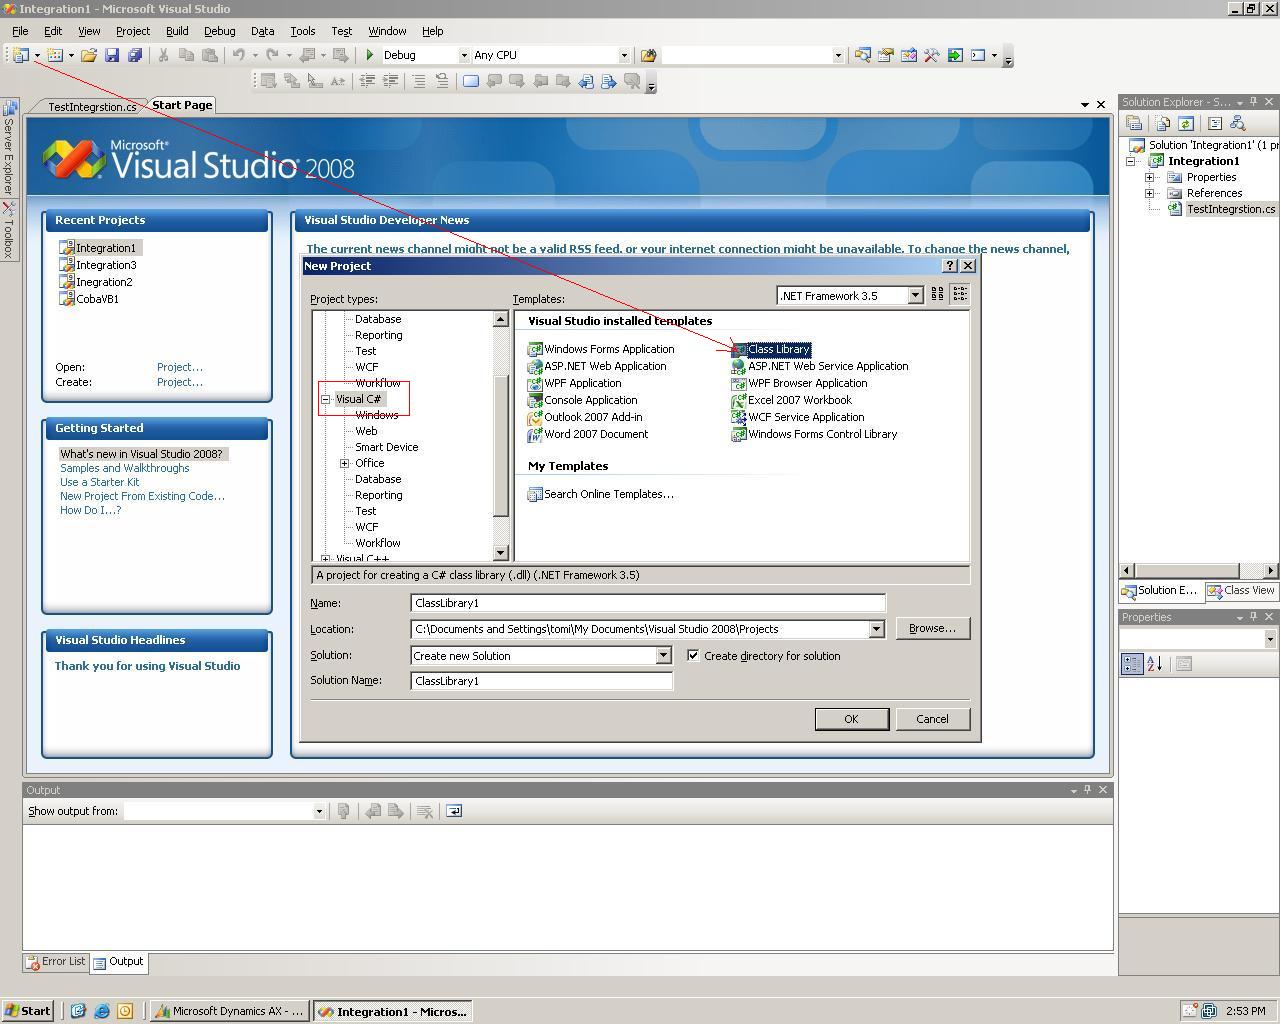Click the Undo arrow icon
Viewport: 1280px width, 1024px height.
pyautogui.click(x=238, y=55)
